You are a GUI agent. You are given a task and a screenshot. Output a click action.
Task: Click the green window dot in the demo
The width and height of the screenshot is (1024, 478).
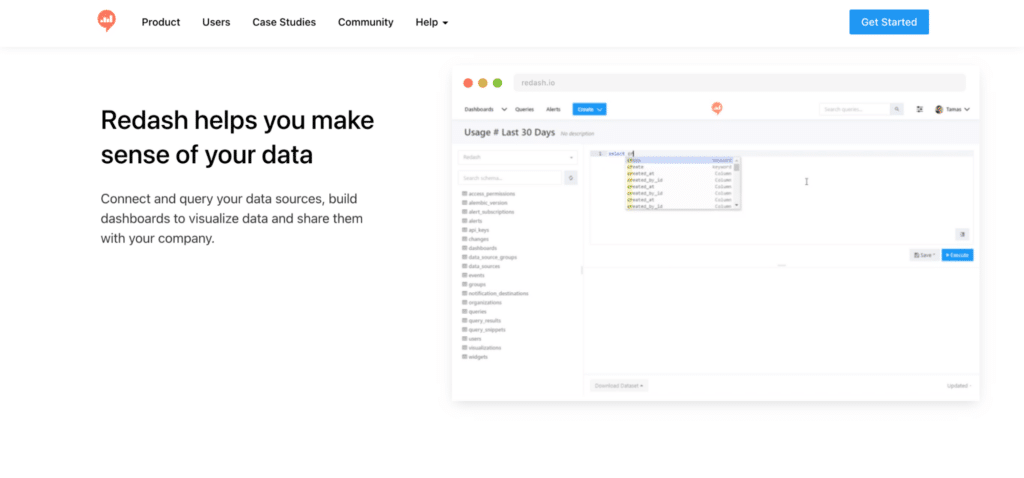coord(498,83)
